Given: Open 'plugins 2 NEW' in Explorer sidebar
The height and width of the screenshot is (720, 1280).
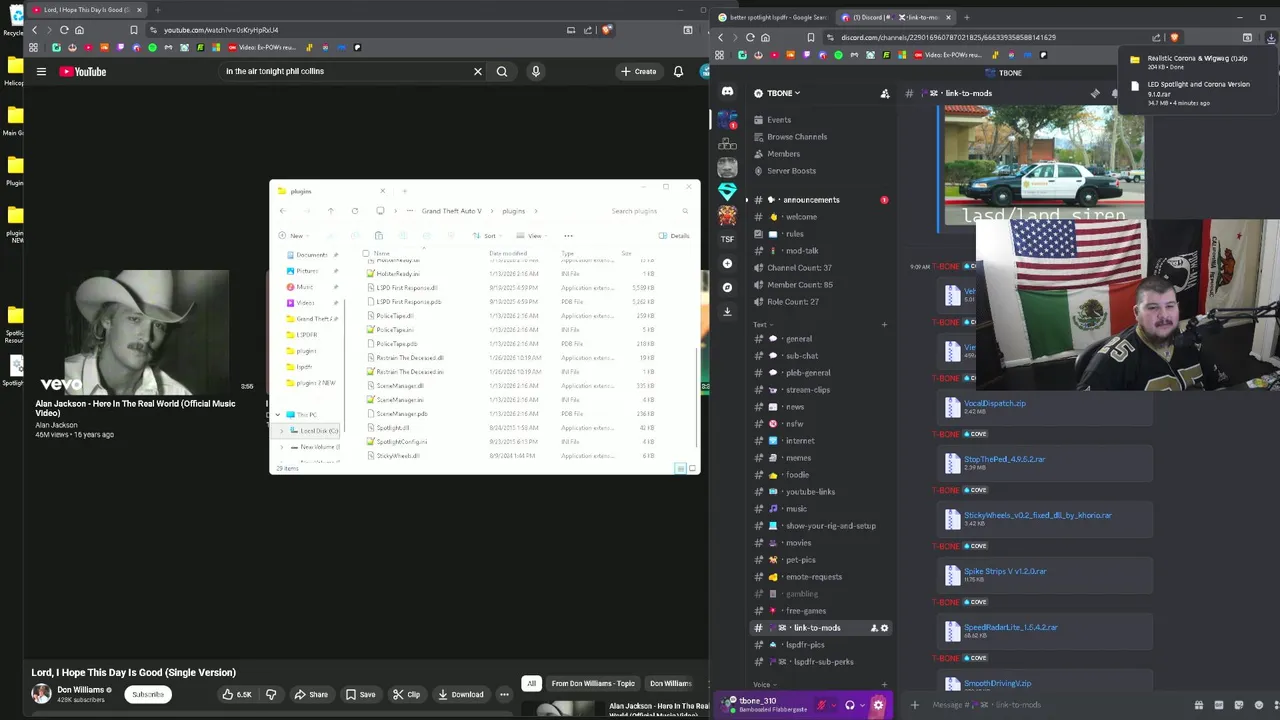Looking at the screenshot, I should 315,383.
